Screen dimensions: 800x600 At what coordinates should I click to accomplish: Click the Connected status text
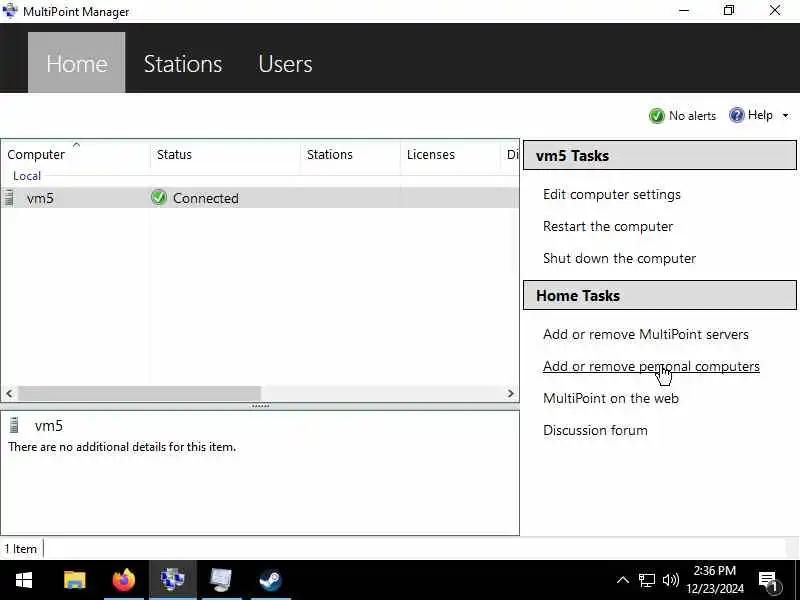click(206, 198)
